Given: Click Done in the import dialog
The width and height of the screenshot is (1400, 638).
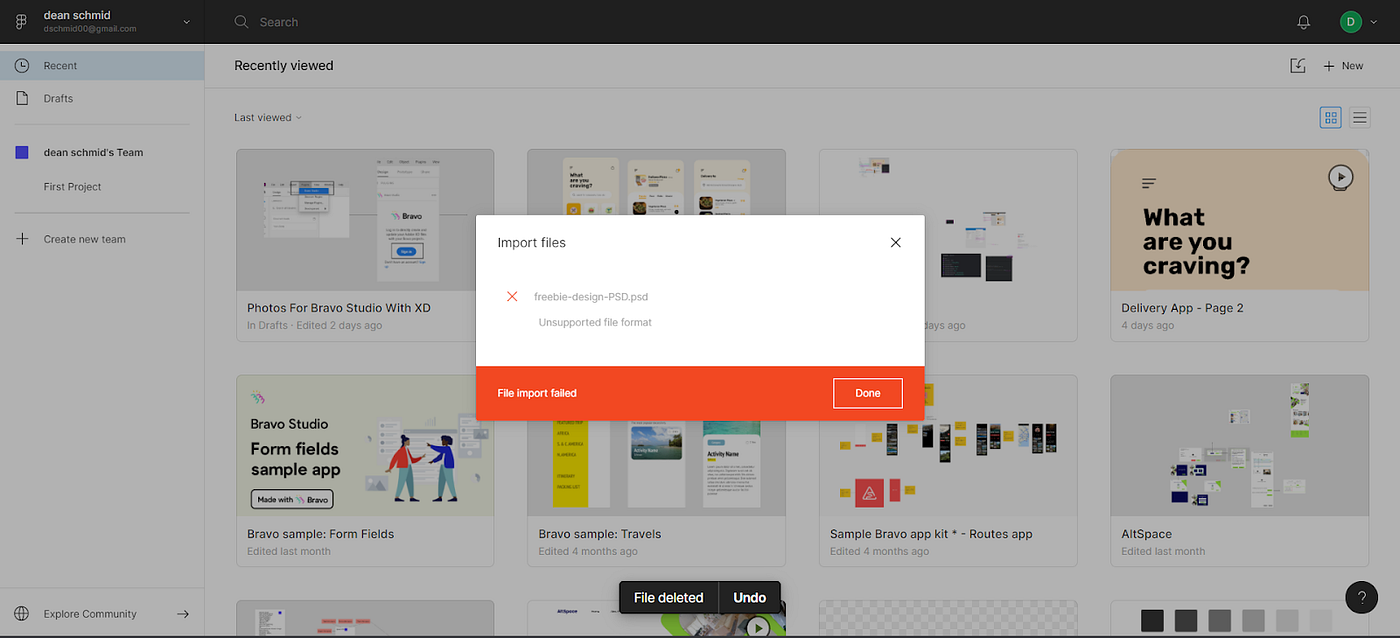Looking at the screenshot, I should (x=868, y=393).
